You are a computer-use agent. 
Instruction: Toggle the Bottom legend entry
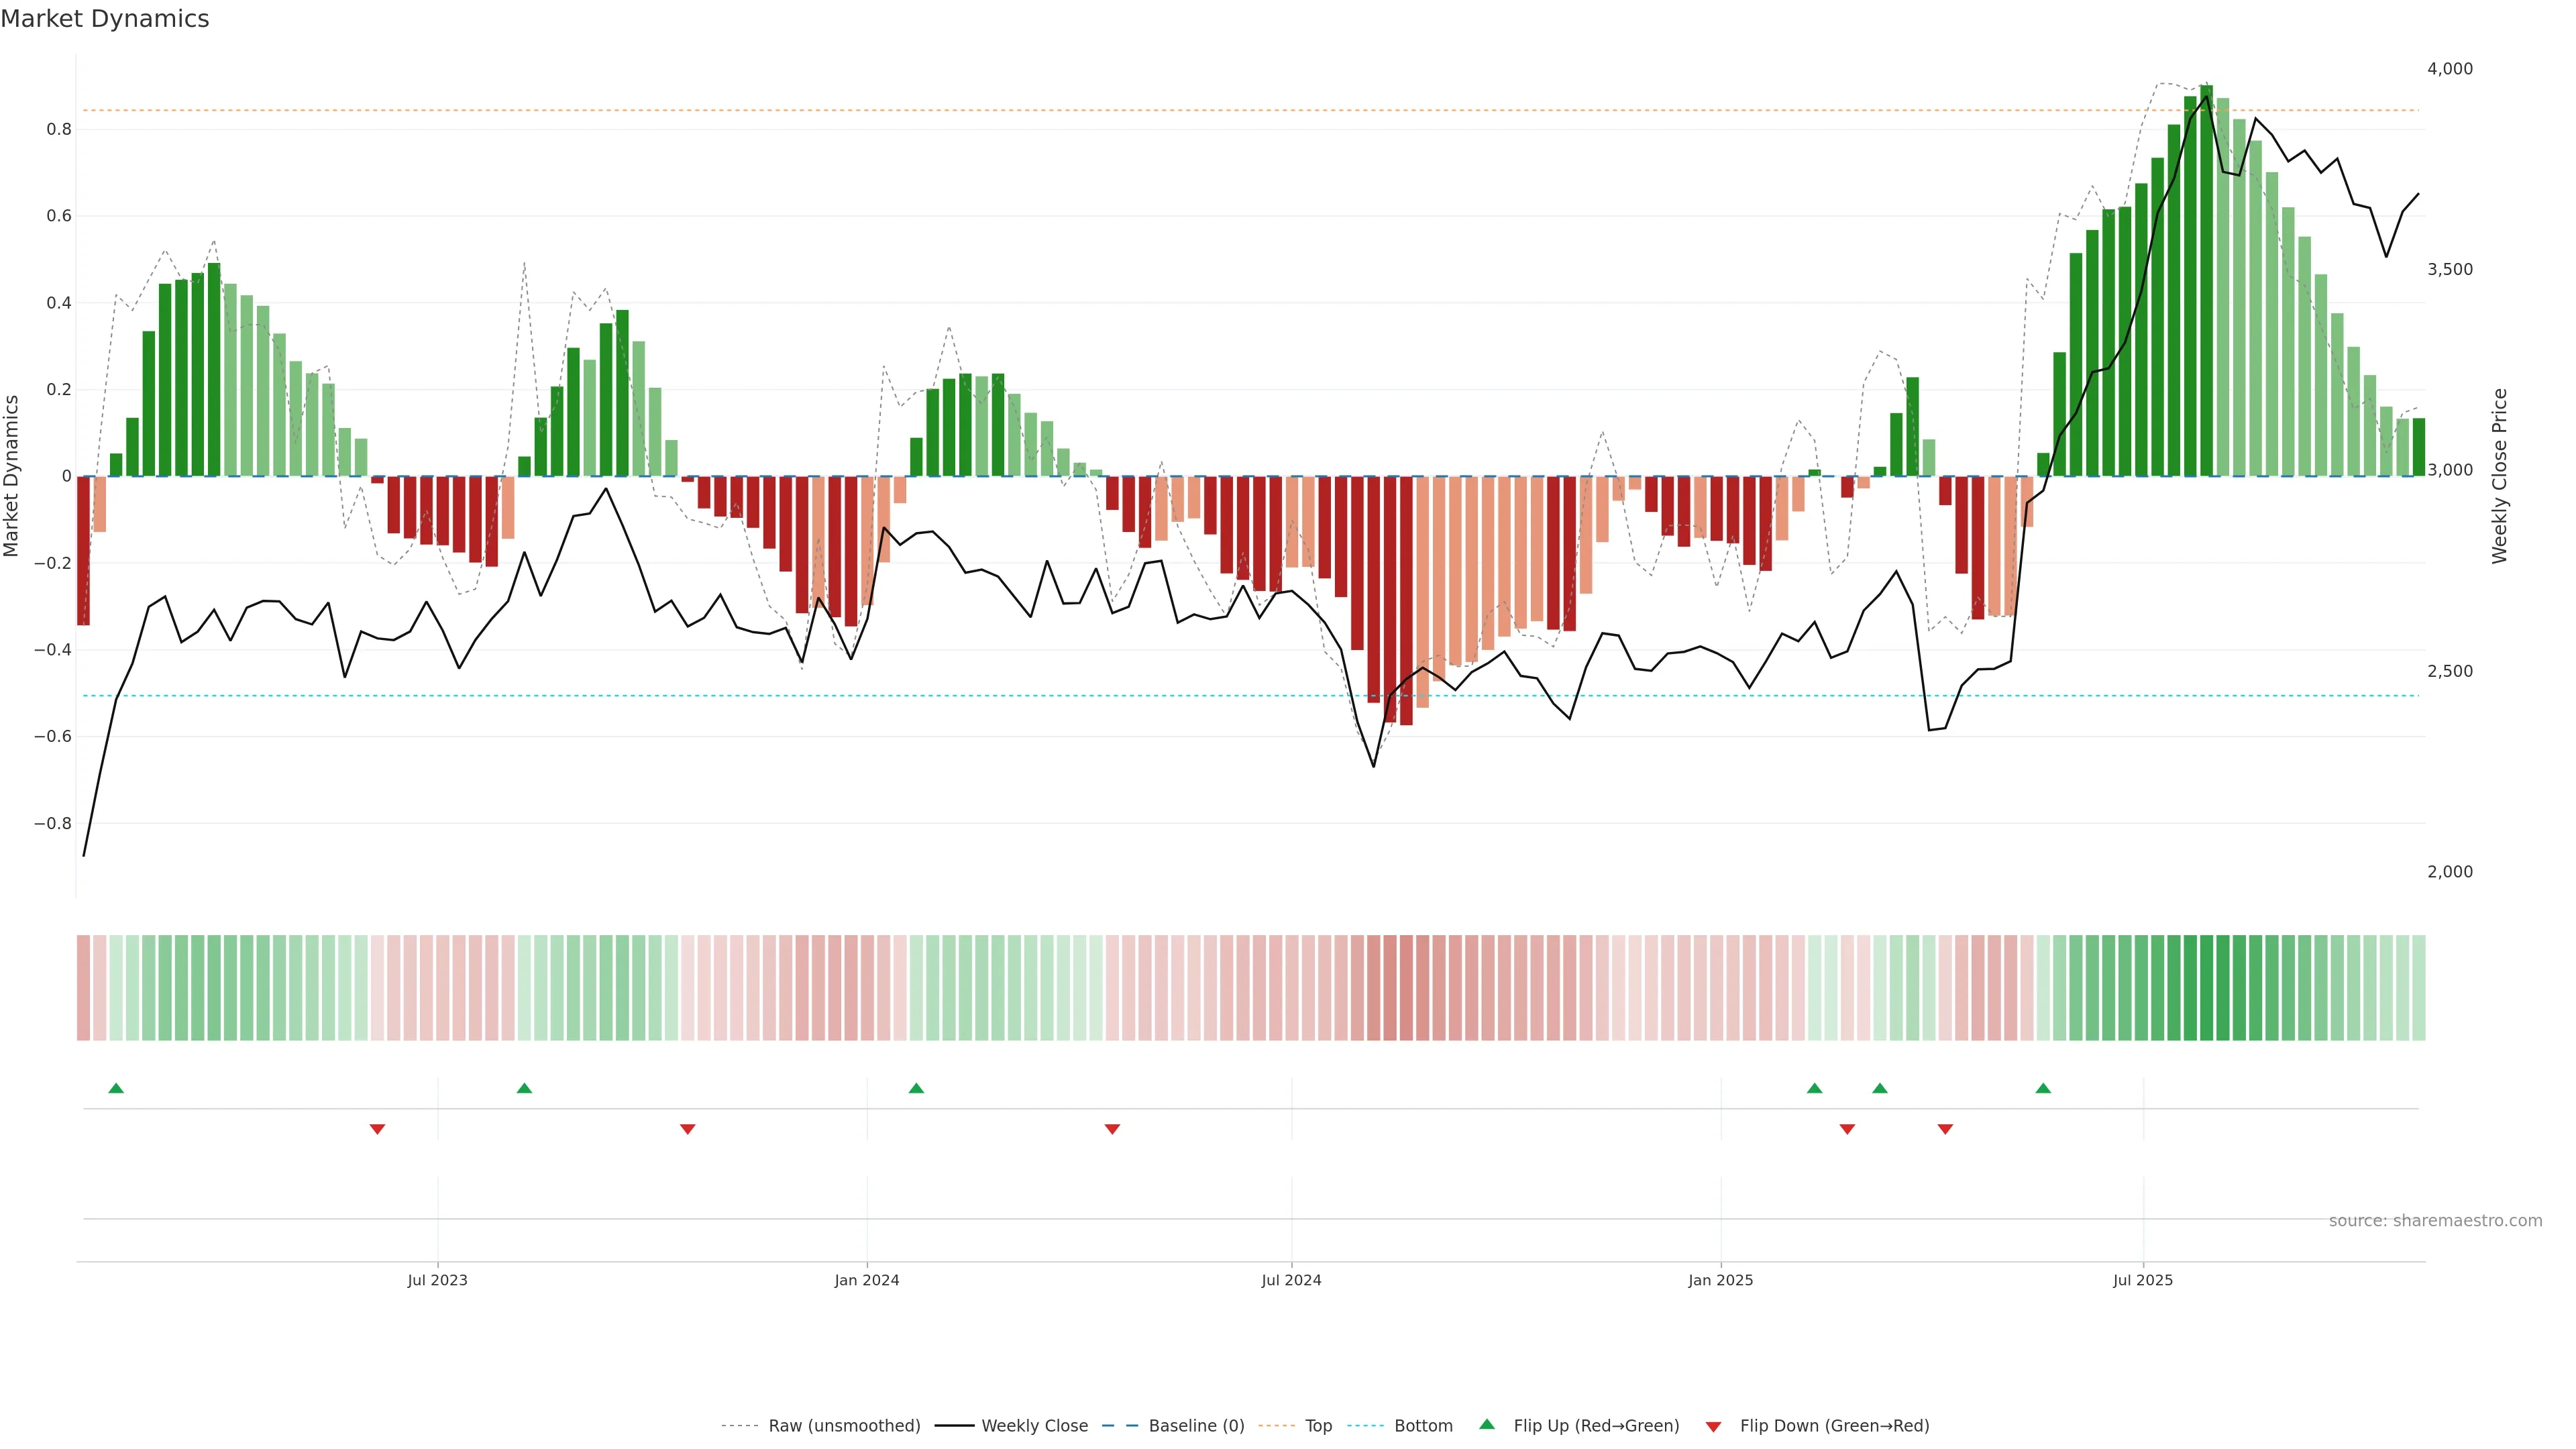tap(1423, 1426)
